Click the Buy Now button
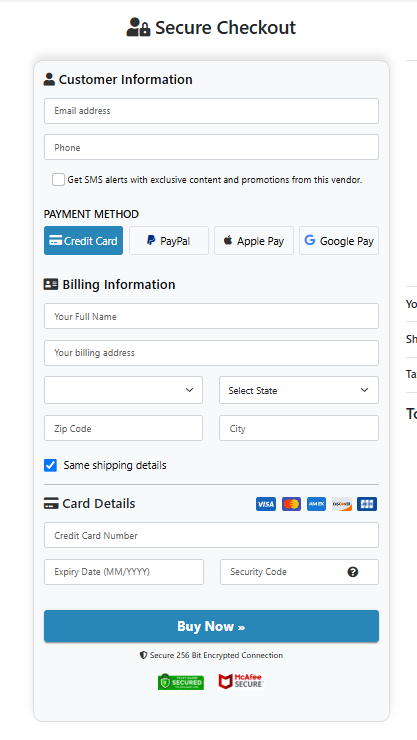This screenshot has width=417, height=740. (211, 626)
